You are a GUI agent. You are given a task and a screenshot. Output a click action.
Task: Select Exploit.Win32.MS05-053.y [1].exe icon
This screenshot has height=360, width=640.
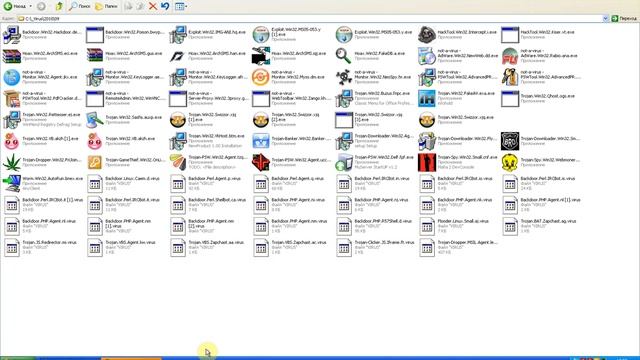261,35
